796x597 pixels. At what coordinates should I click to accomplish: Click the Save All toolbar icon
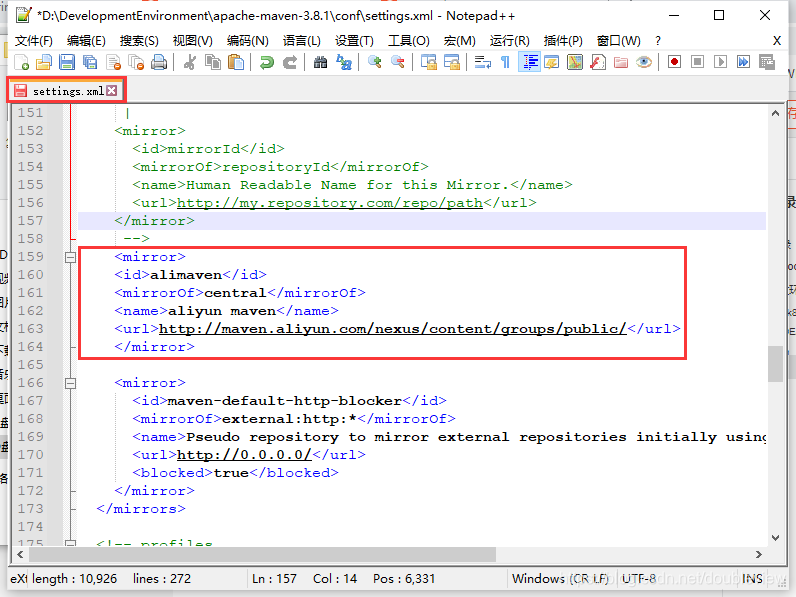point(90,62)
